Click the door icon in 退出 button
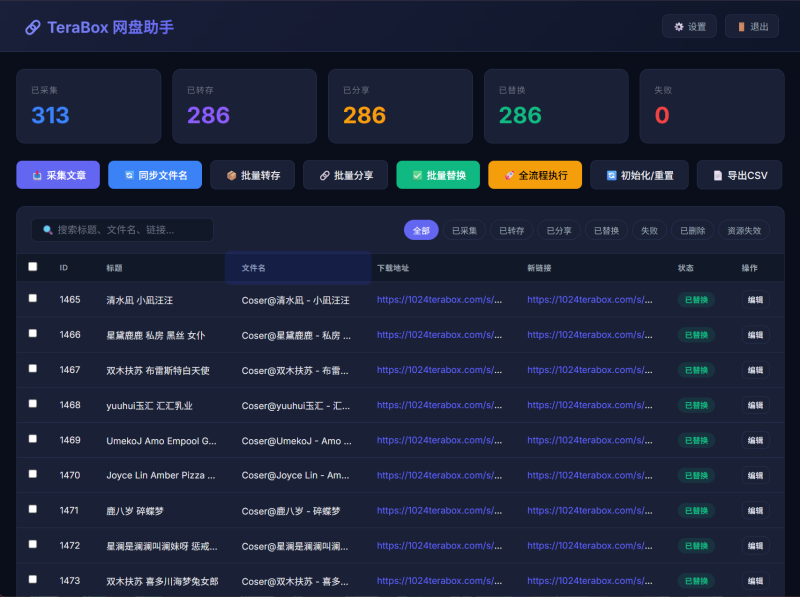The image size is (800, 597). pyautogui.click(x=741, y=27)
